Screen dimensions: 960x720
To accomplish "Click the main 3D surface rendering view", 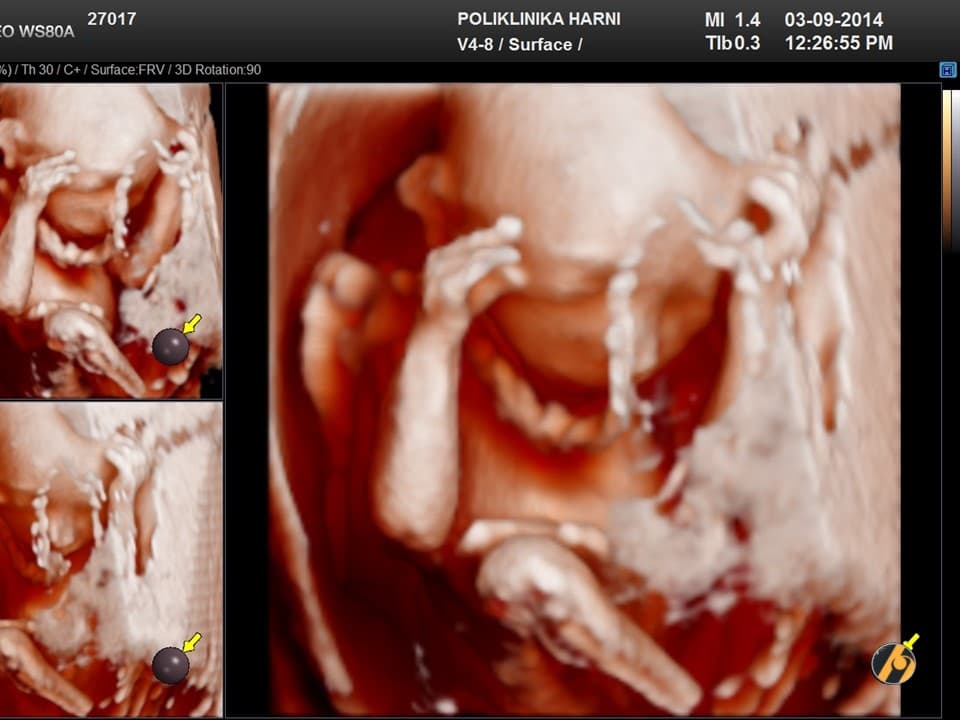I will coord(585,400).
